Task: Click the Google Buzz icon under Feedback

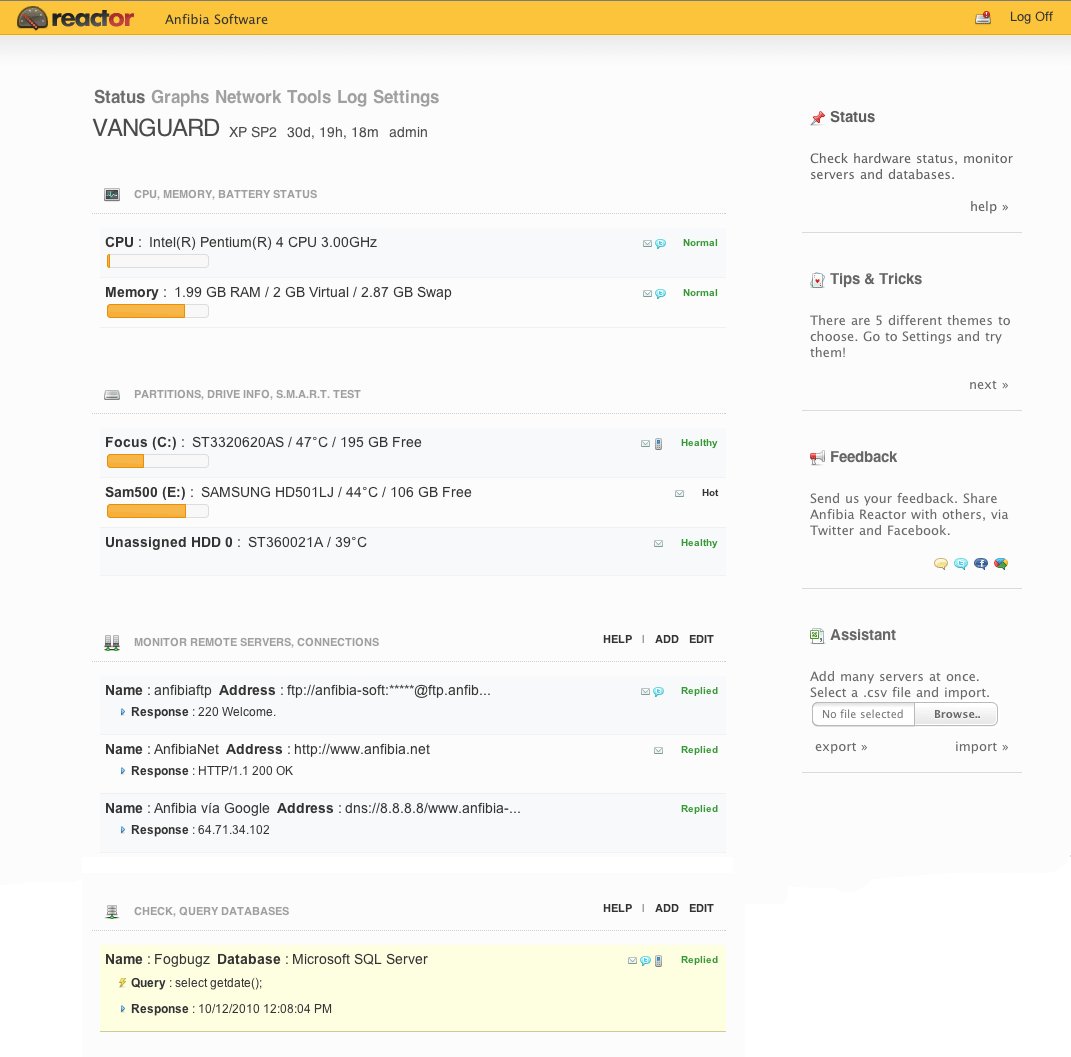Action: pyautogui.click(x=1001, y=564)
